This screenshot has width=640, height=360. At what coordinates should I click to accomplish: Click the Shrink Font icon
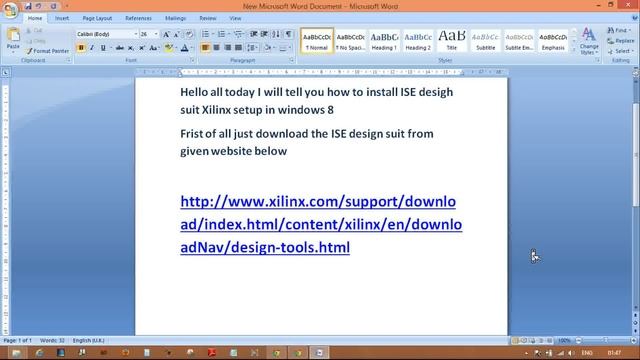coord(177,34)
